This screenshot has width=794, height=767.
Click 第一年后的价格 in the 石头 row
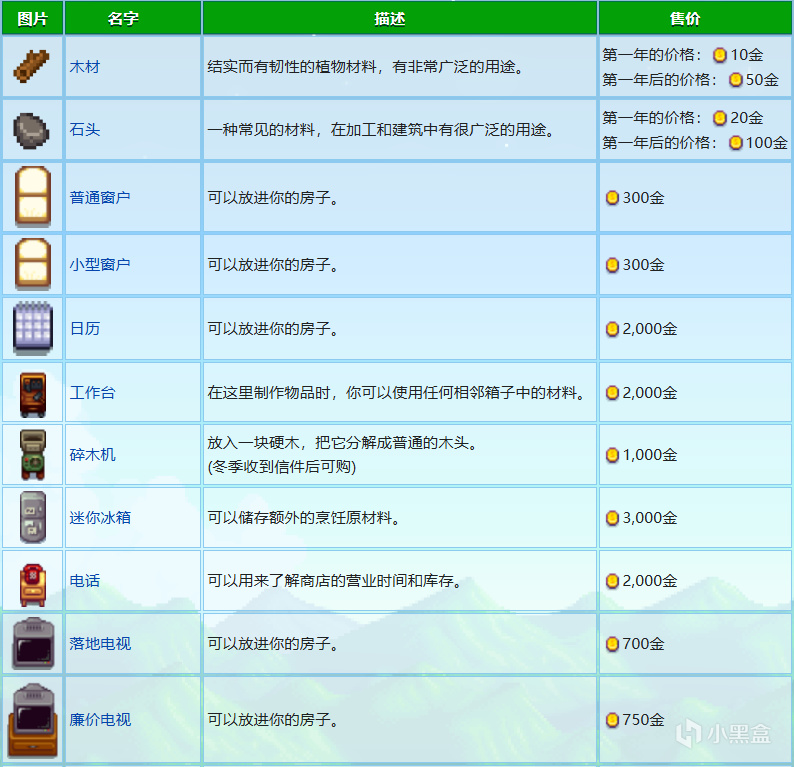pyautogui.click(x=659, y=143)
